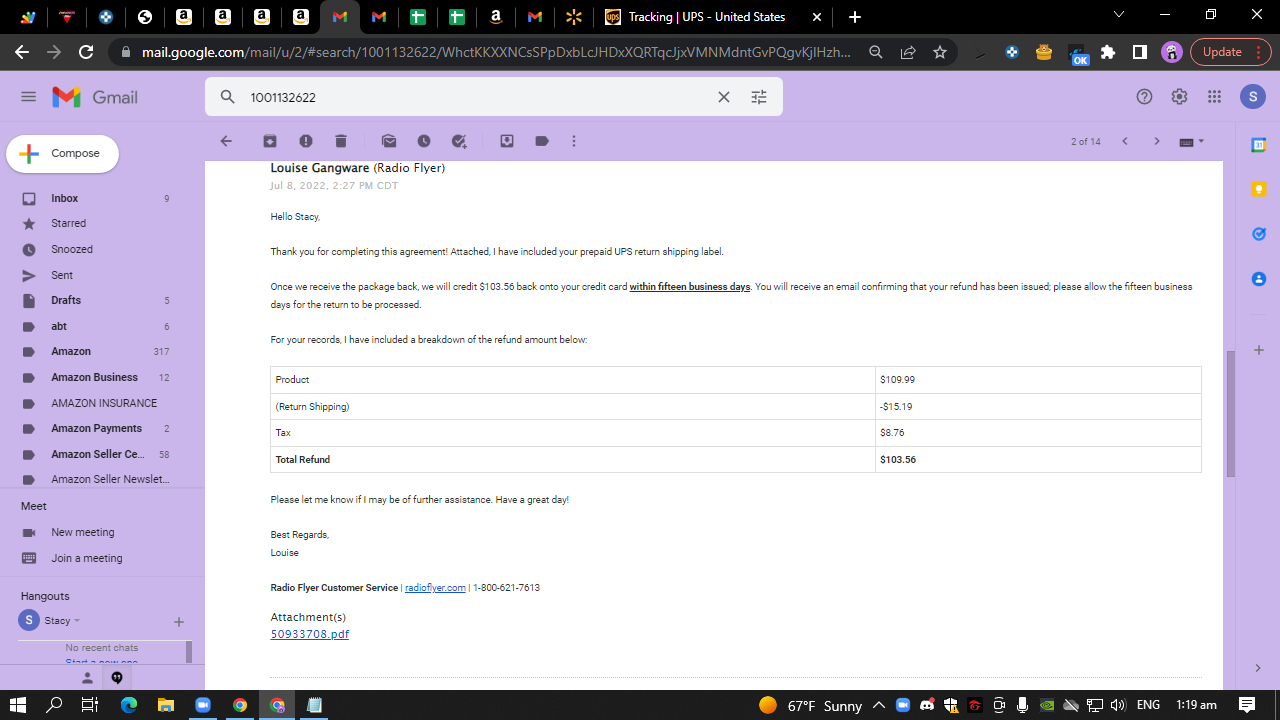Image resolution: width=1280 pixels, height=720 pixels.
Task: Open the Move to icon
Action: point(507,142)
